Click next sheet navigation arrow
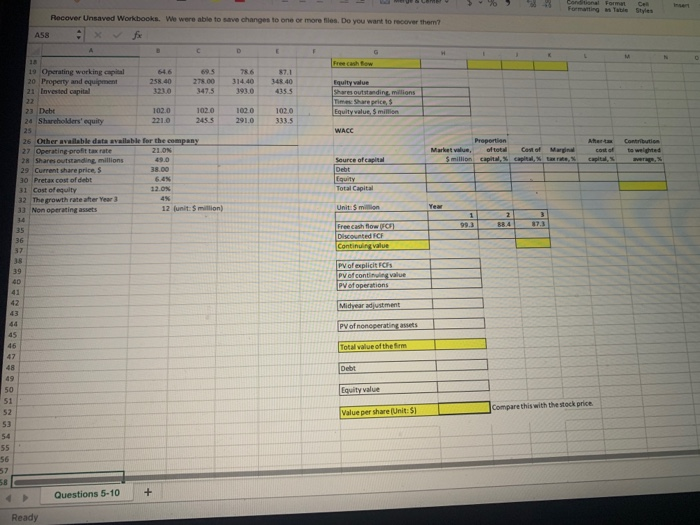The height and width of the screenshot is (525, 700). [25, 497]
